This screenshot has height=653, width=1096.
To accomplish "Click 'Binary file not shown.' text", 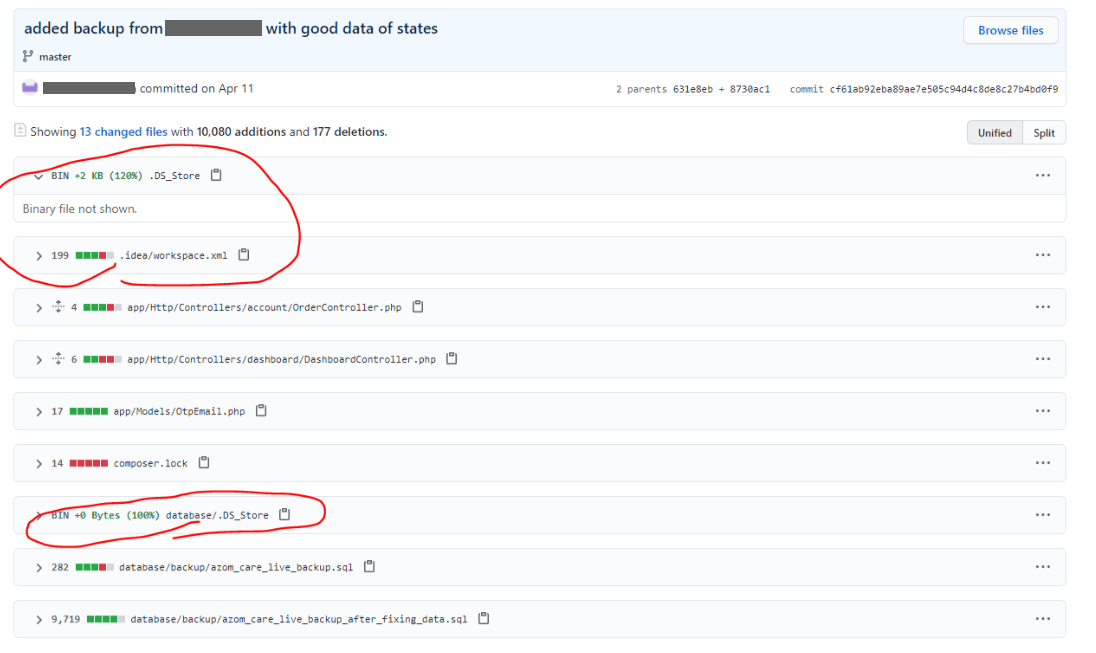I will point(80,208).
